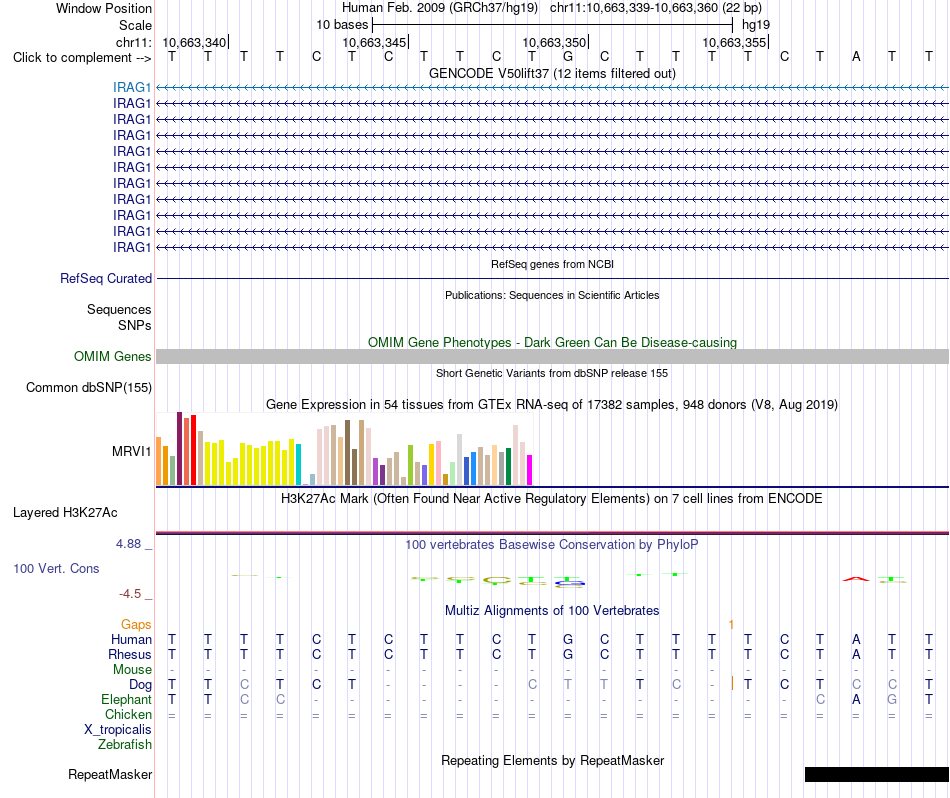950x798 pixels.
Task: Click the Window Position track label
Action: click(x=104, y=8)
